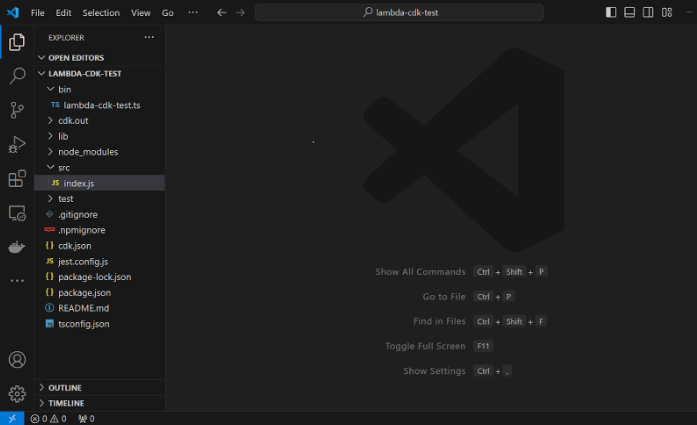Toggle the bottom panel visibility
697x425 pixels.
point(629,12)
